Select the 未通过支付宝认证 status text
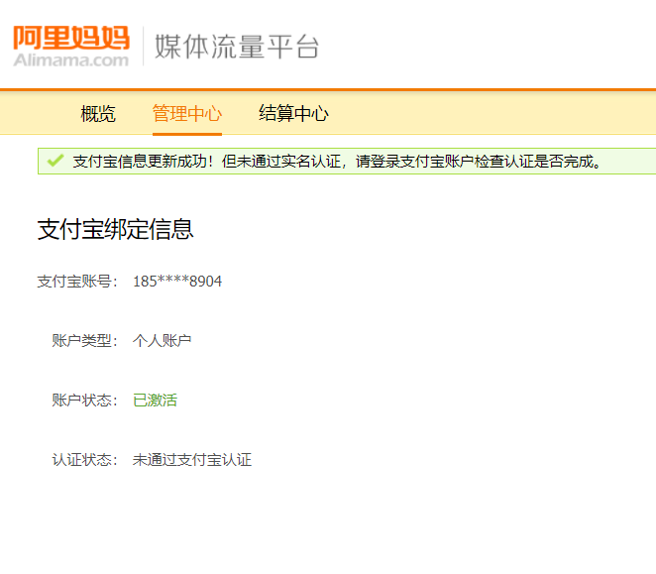The image size is (656, 574). 192,460
